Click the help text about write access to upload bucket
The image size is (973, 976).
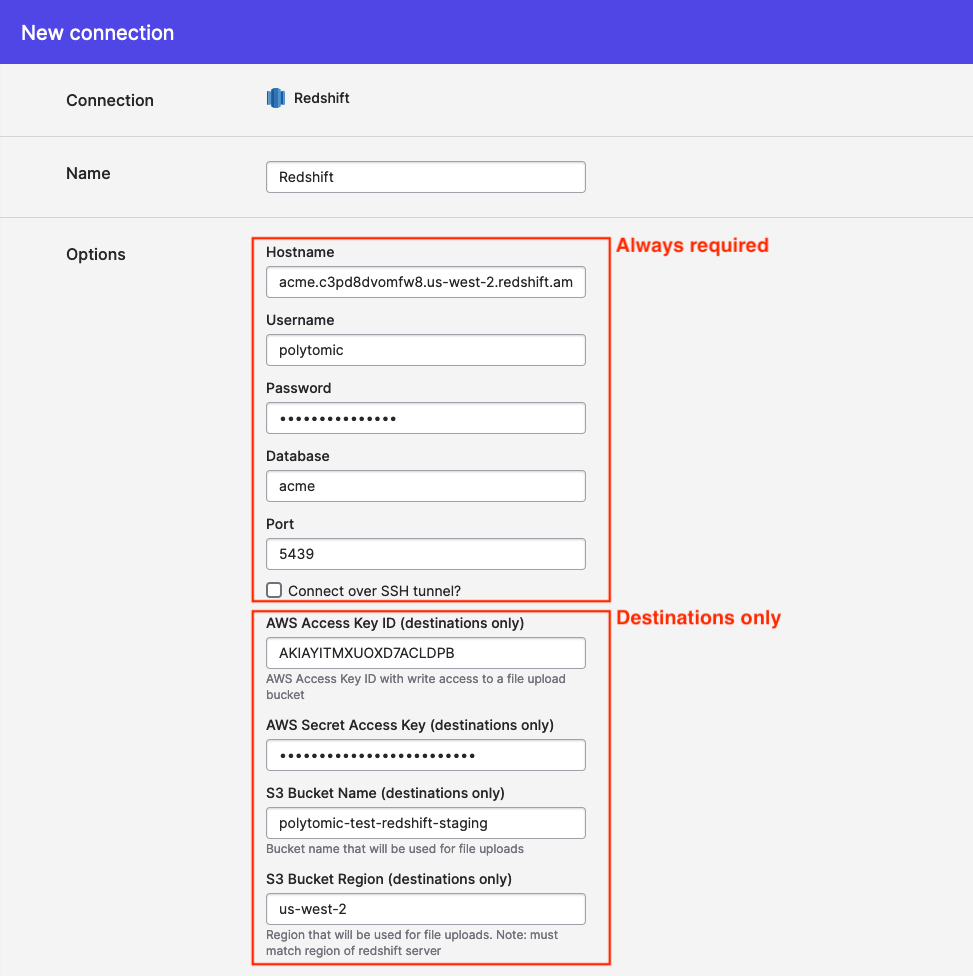416,687
